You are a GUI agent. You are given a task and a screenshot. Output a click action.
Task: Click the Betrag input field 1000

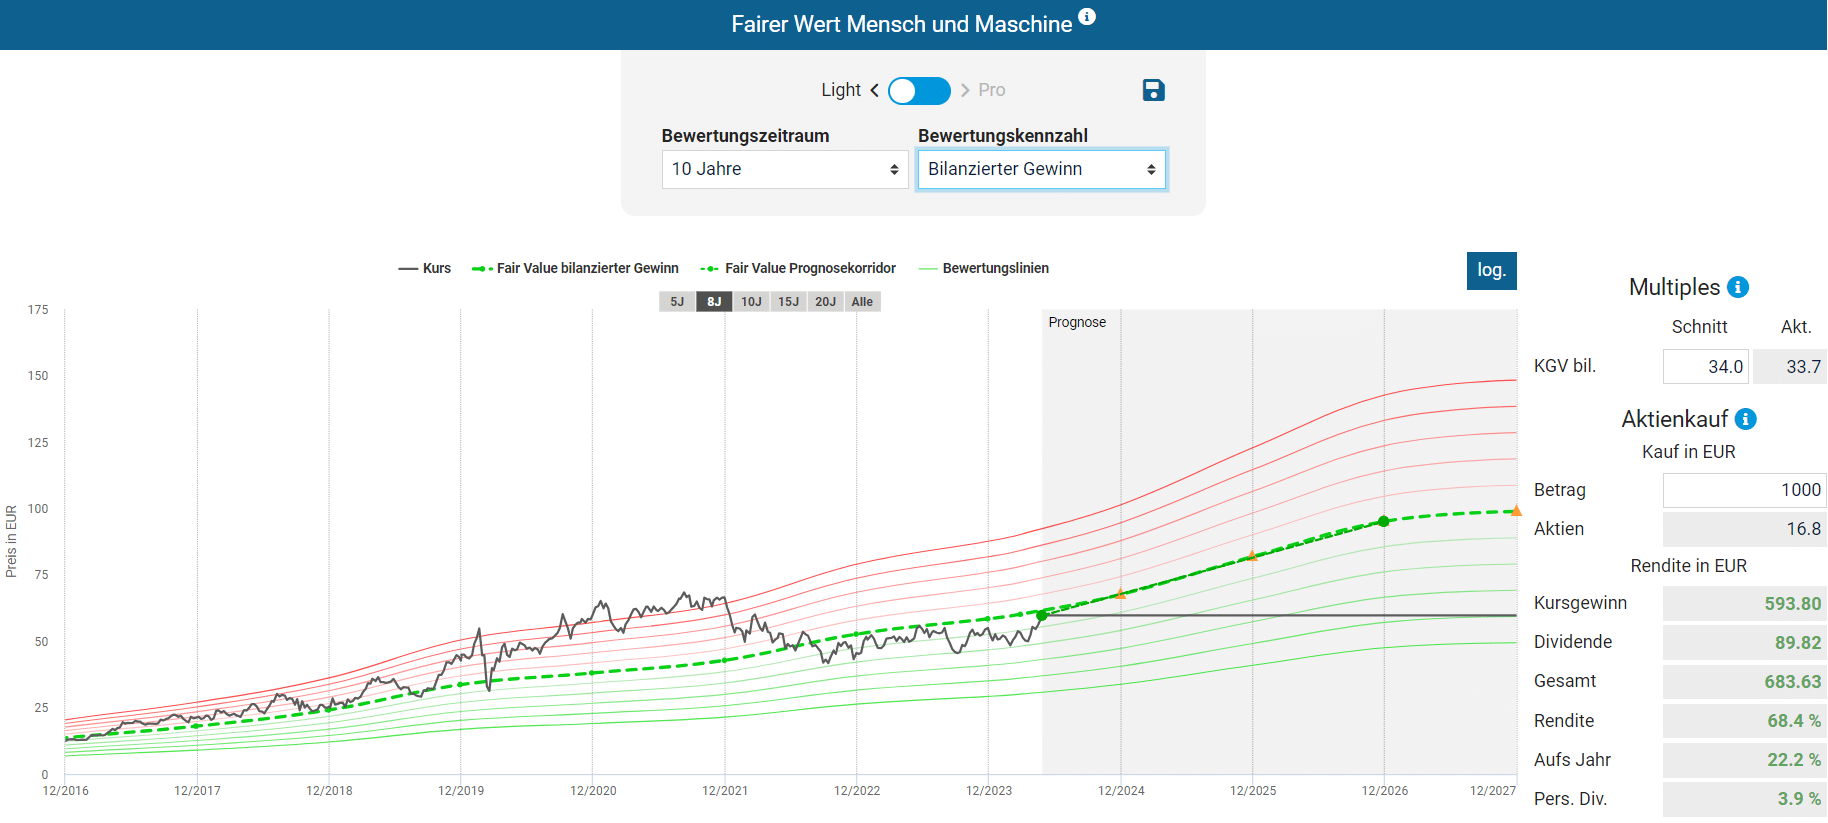(x=1744, y=490)
